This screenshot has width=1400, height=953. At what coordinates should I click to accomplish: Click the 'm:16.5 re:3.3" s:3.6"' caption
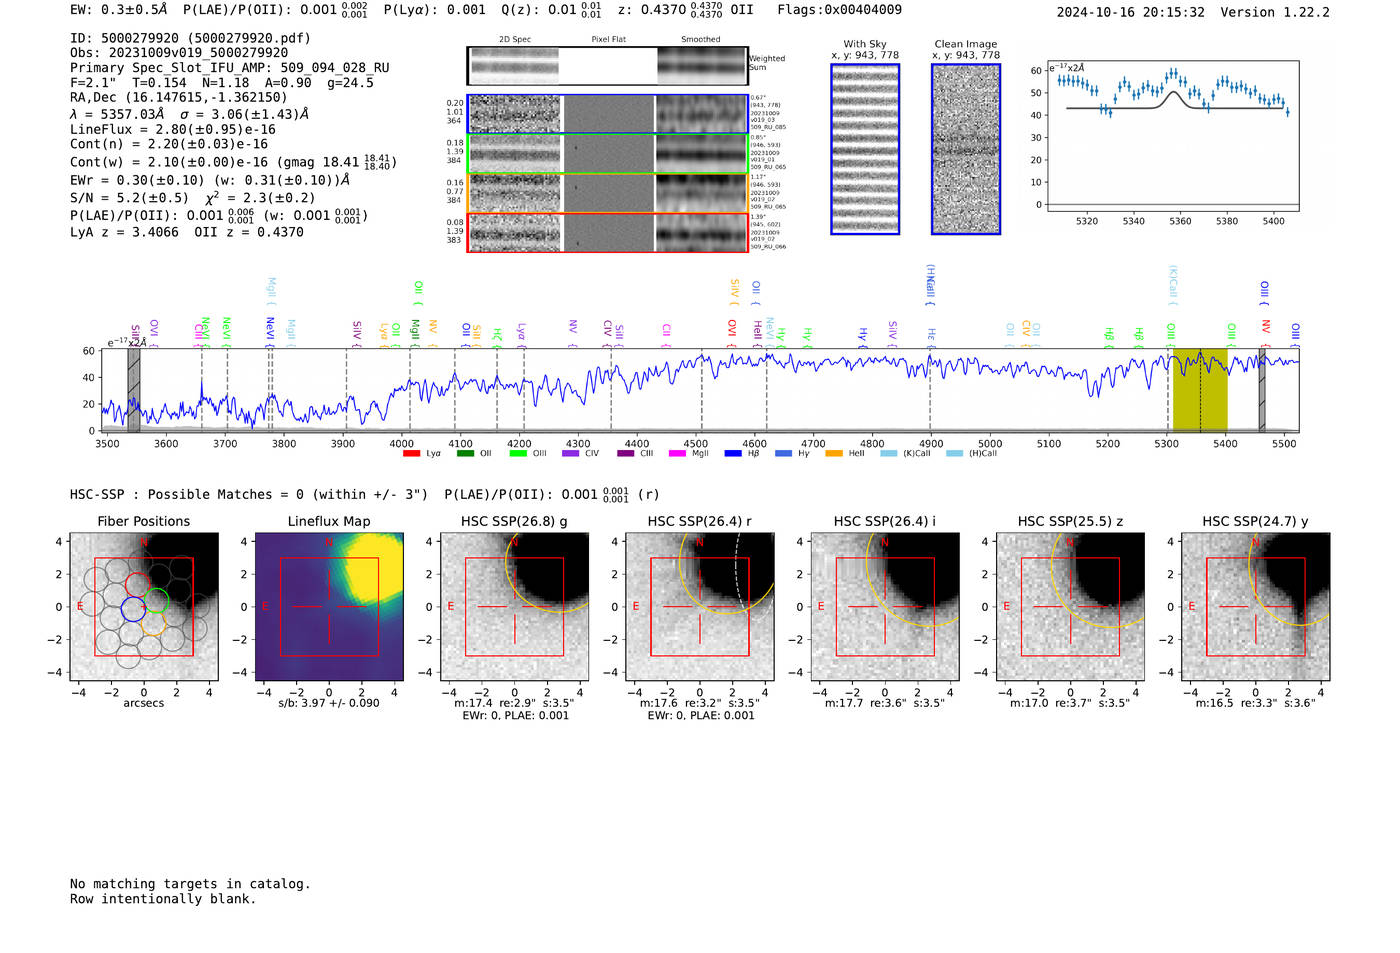1256,703
